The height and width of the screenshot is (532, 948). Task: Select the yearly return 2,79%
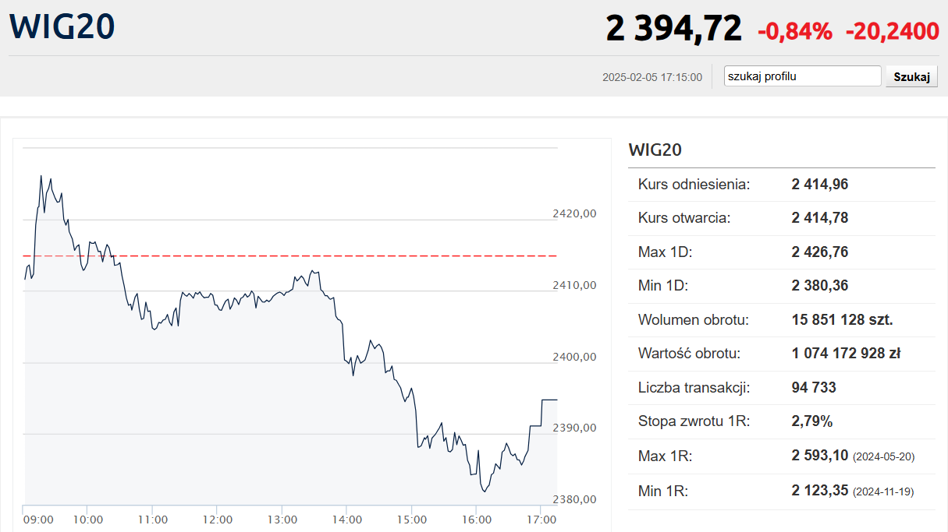812,421
